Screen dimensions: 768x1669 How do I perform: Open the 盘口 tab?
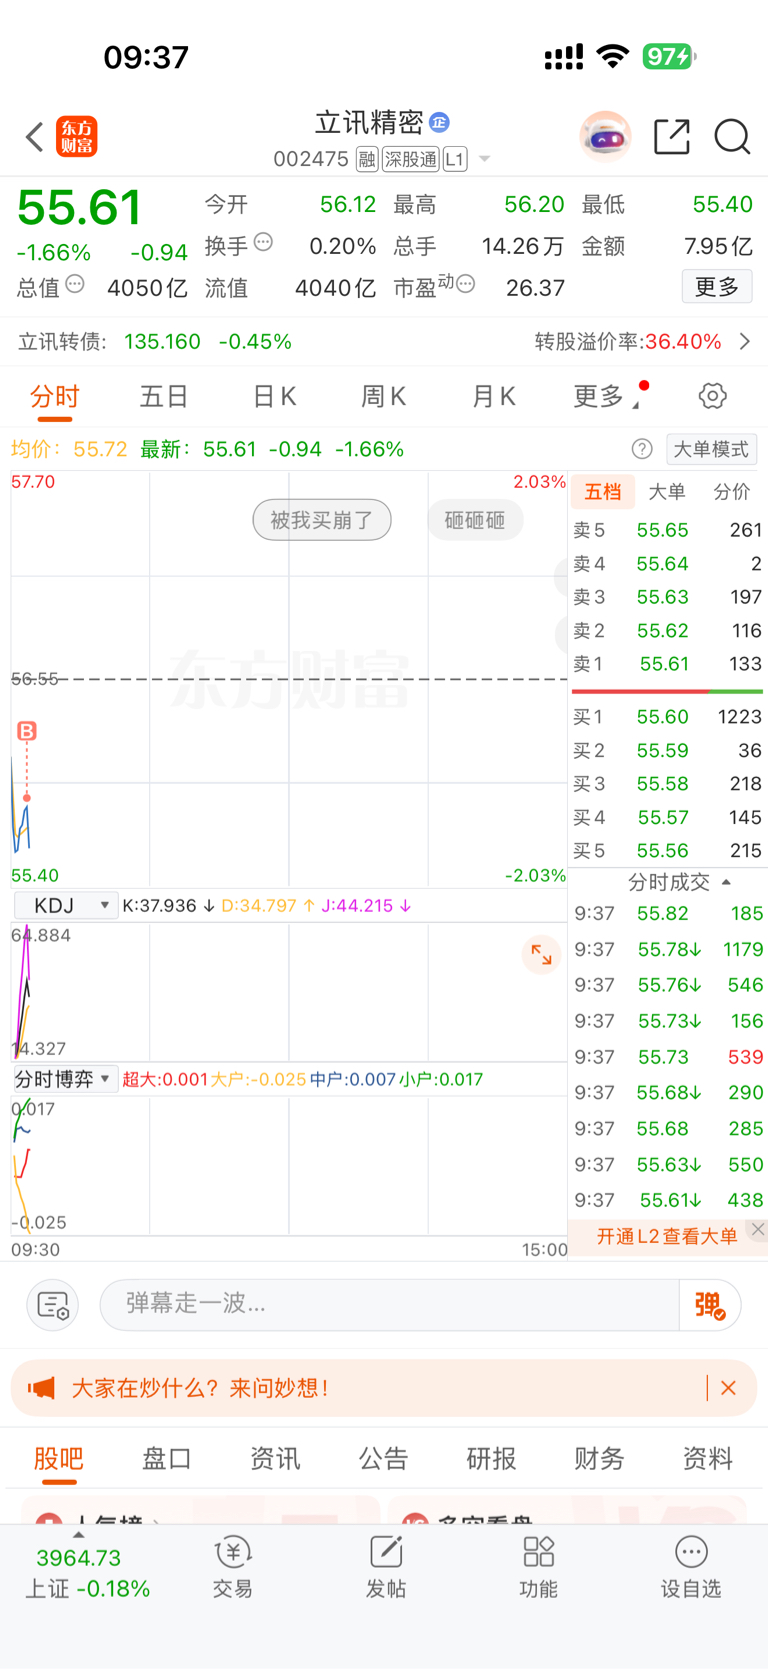(x=167, y=1459)
